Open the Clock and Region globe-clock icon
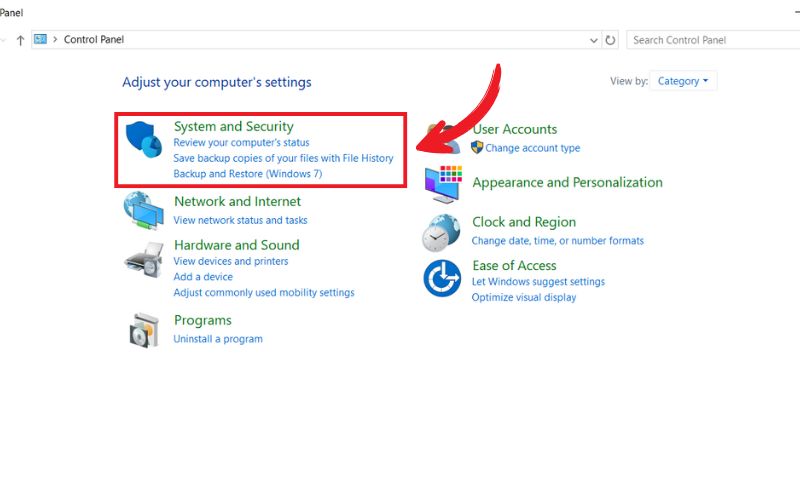 [441, 233]
